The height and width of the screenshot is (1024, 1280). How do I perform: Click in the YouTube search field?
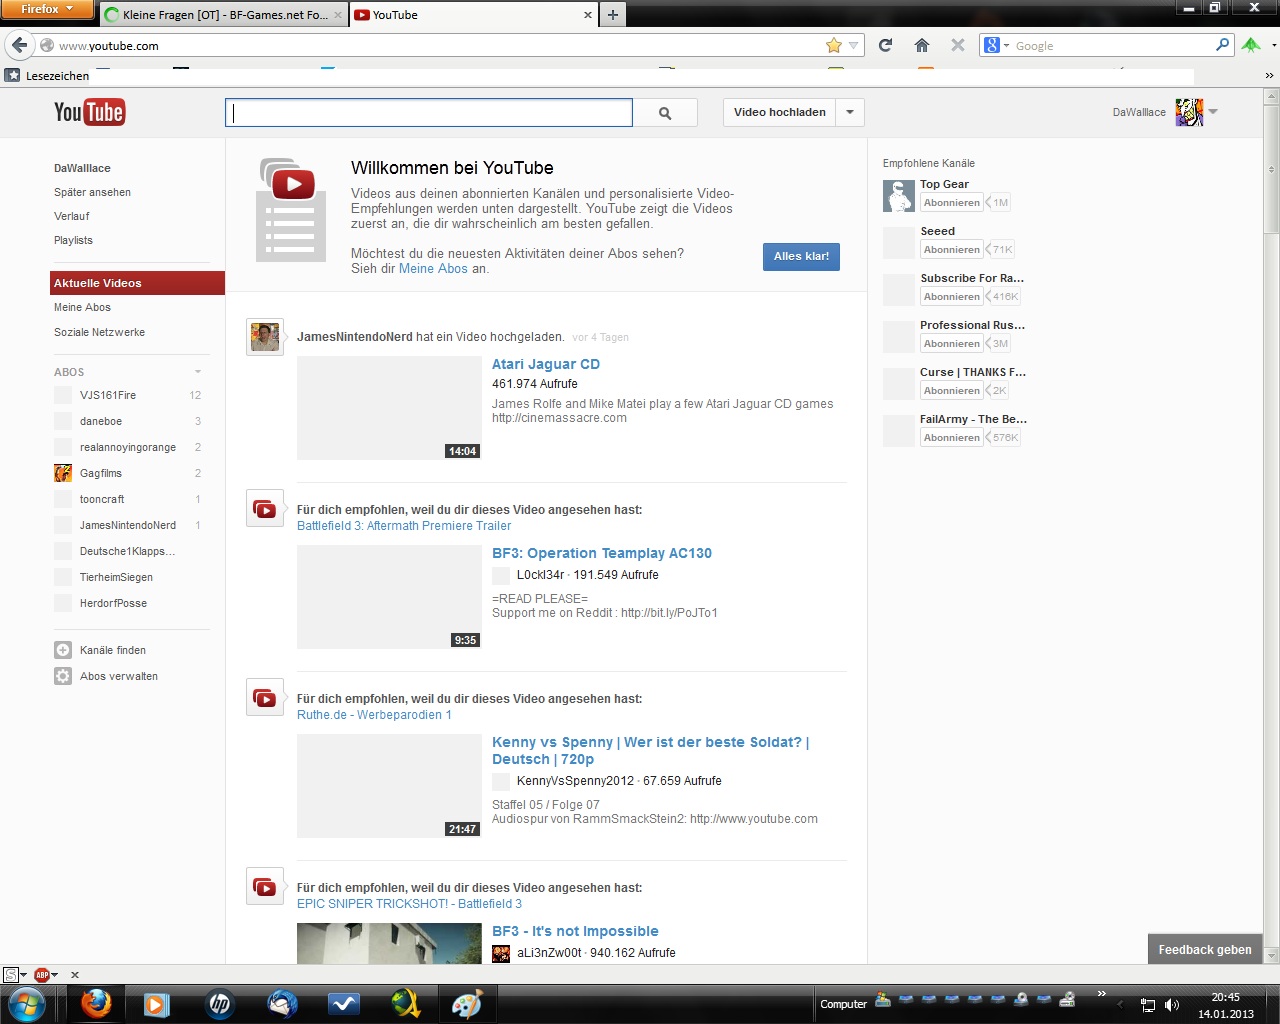[429, 113]
